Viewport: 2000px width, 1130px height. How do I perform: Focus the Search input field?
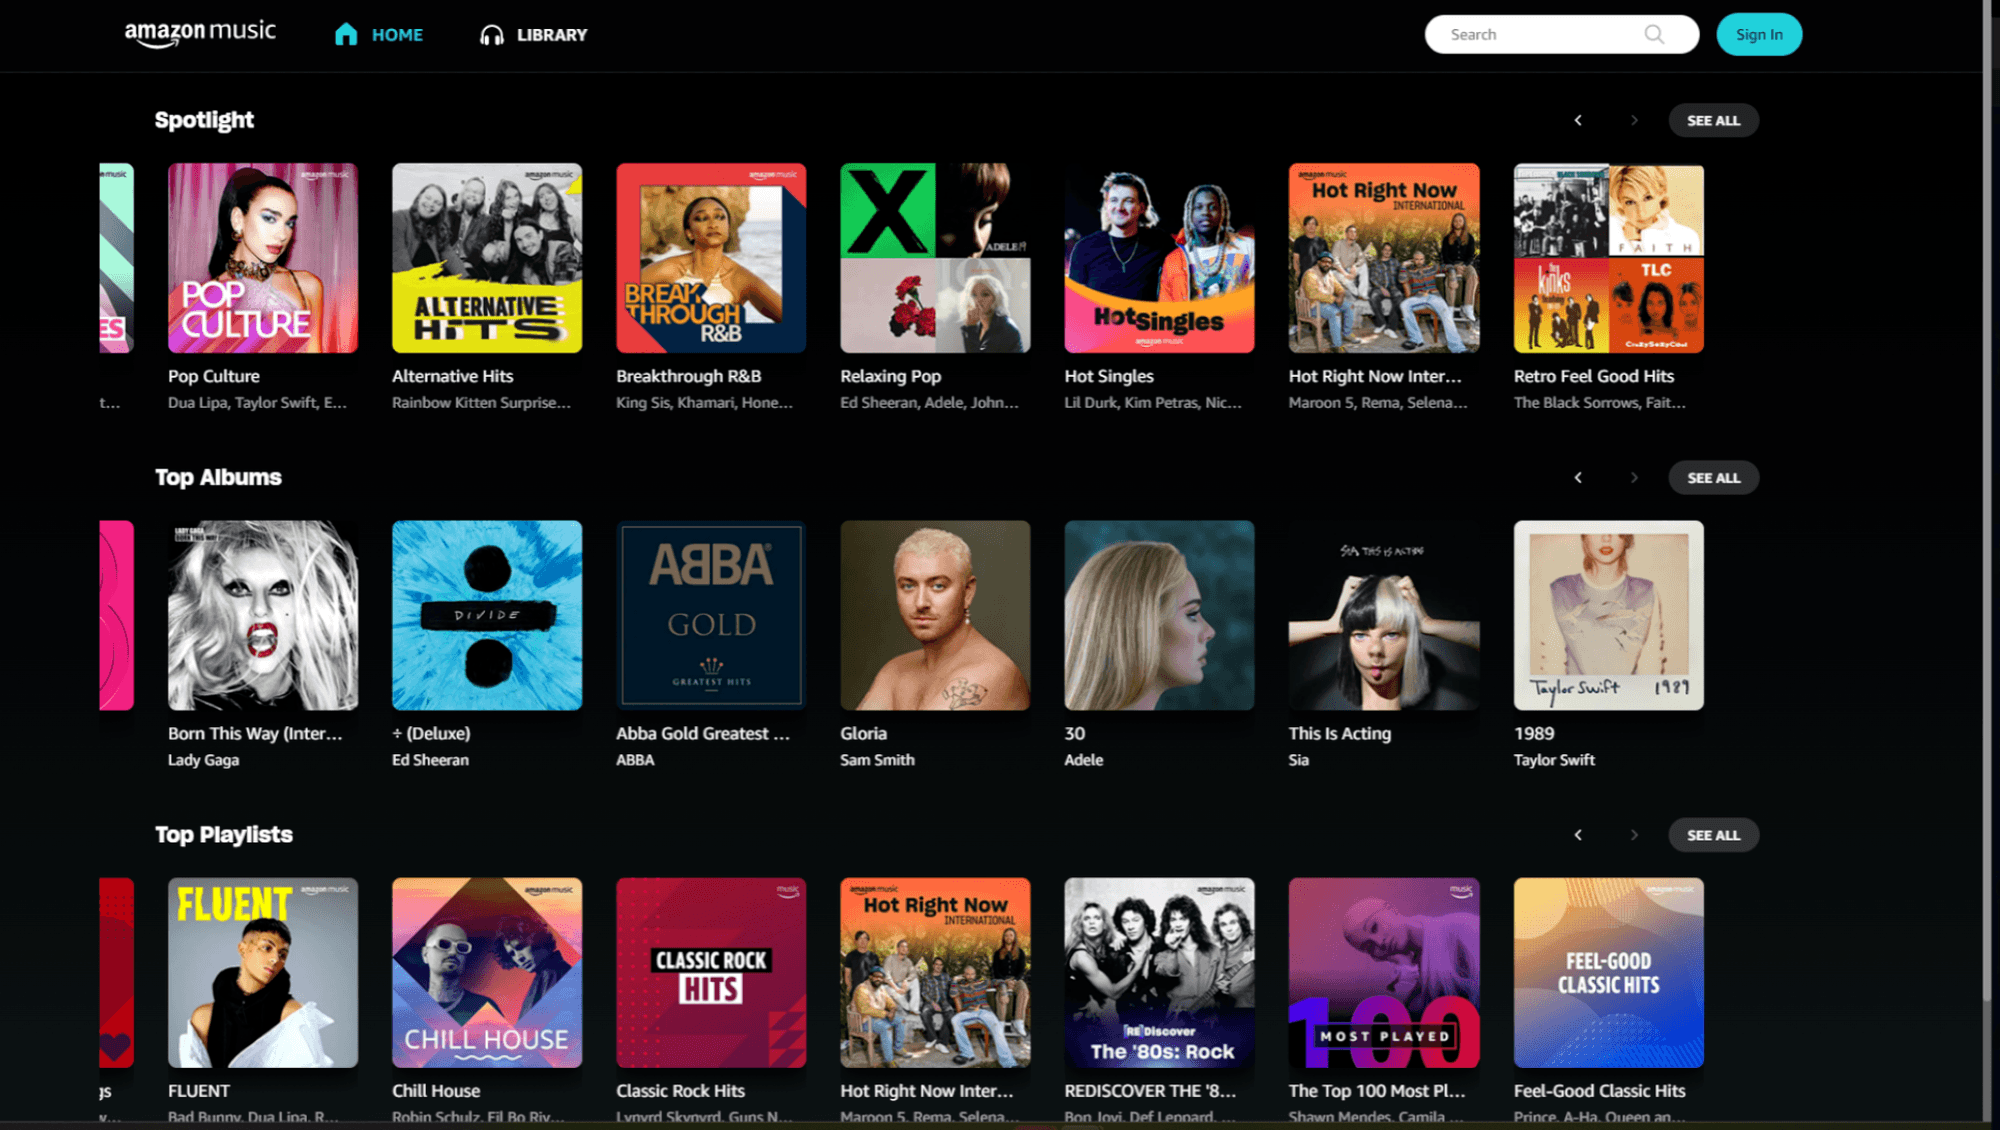(x=1561, y=34)
